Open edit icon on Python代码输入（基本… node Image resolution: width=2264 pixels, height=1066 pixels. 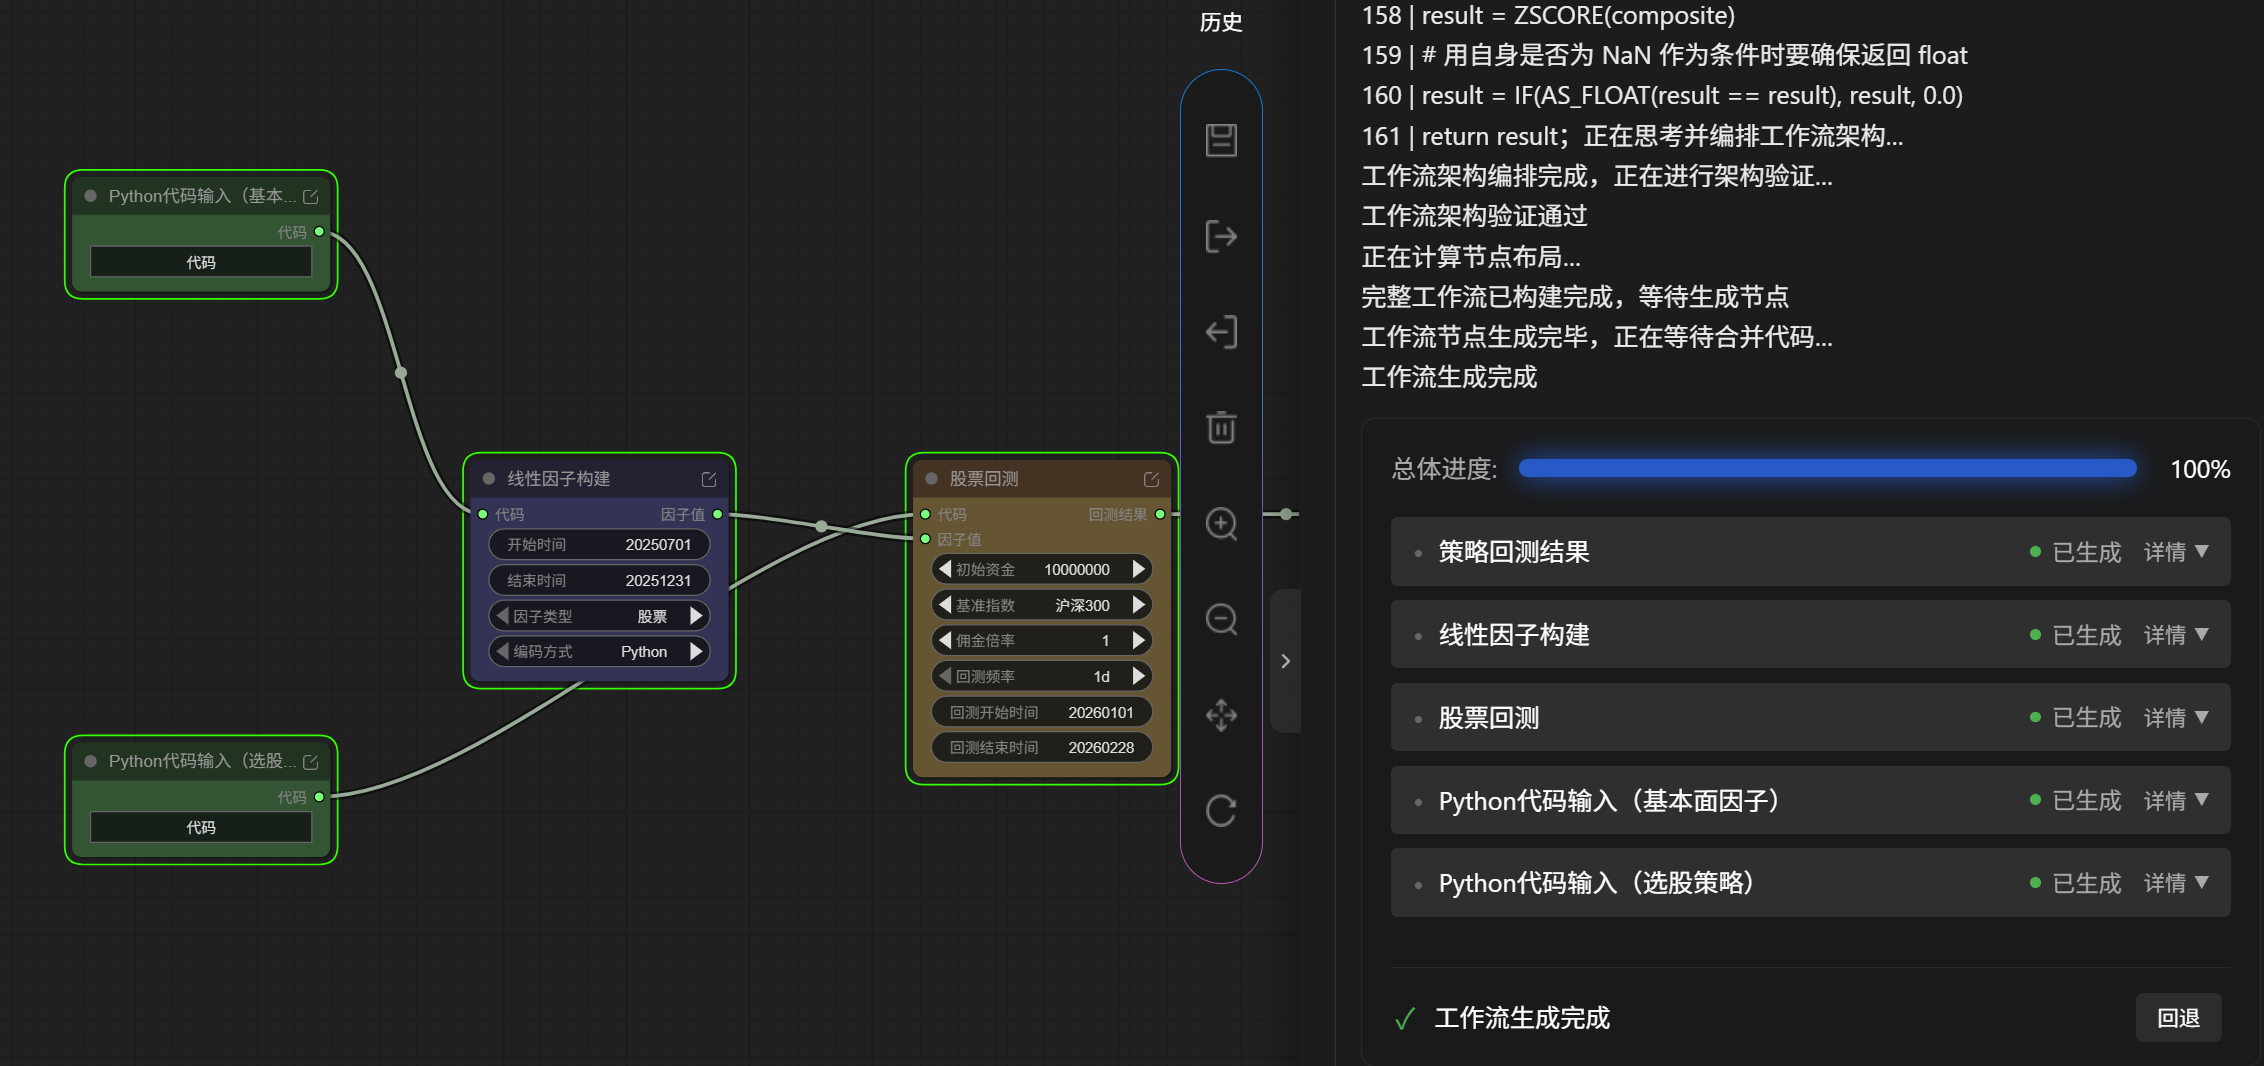[x=311, y=197]
